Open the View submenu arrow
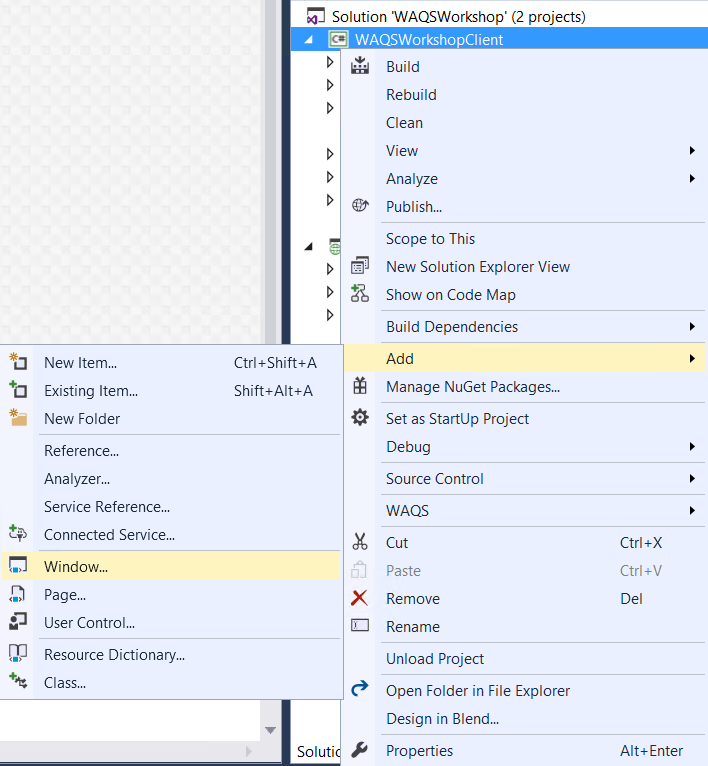Viewport: 708px width, 766px height. (692, 150)
